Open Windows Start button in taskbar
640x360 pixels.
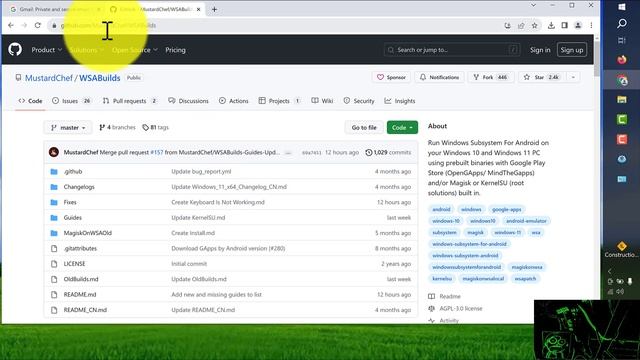pos(622,7)
